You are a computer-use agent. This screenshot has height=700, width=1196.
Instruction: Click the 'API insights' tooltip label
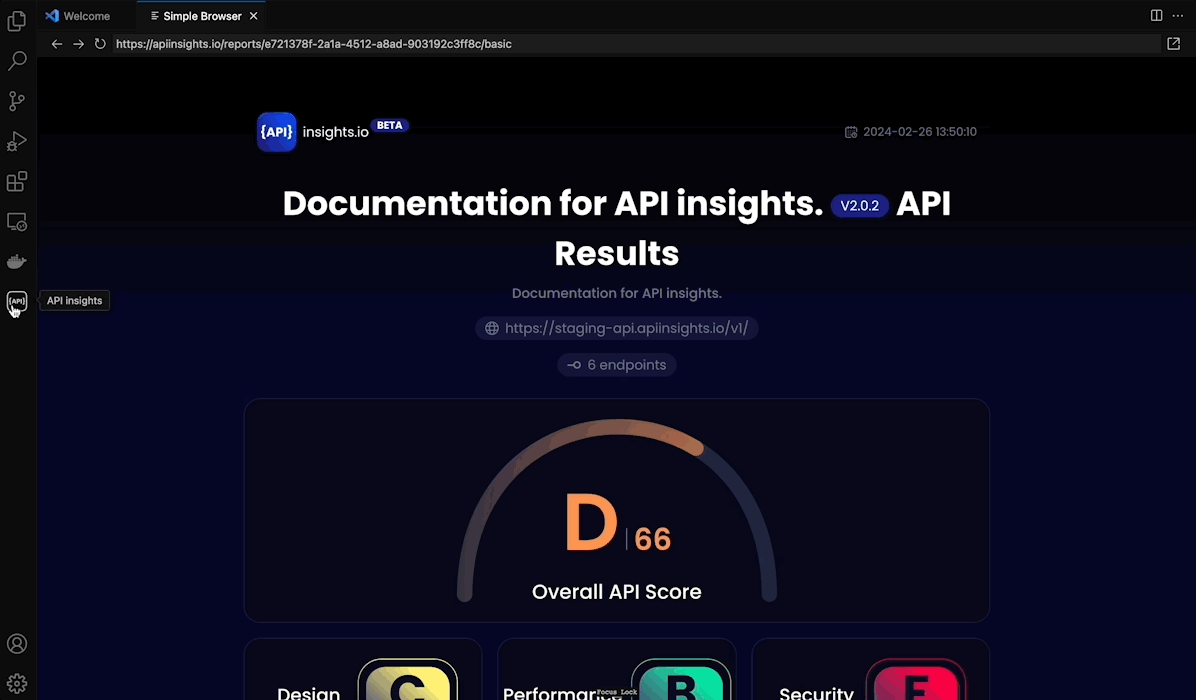pos(75,300)
